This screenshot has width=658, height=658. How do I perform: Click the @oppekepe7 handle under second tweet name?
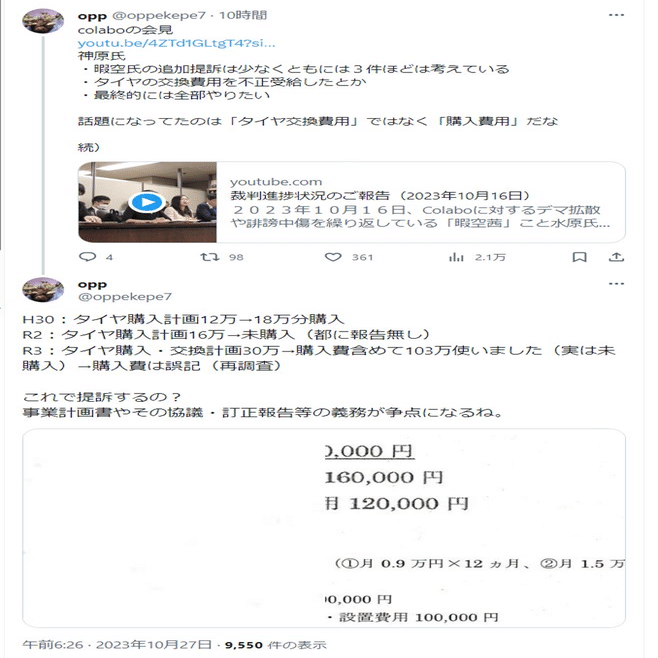pyautogui.click(x=125, y=297)
